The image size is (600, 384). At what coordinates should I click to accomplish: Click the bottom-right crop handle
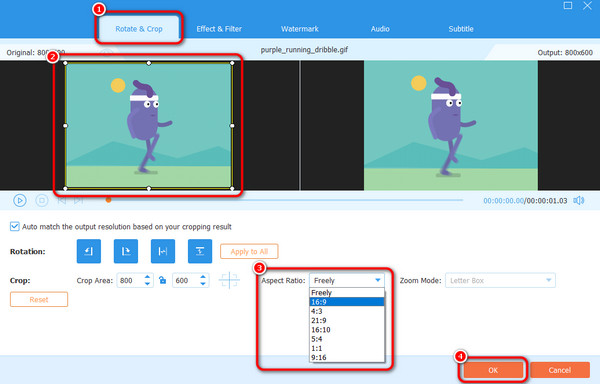tap(232, 188)
